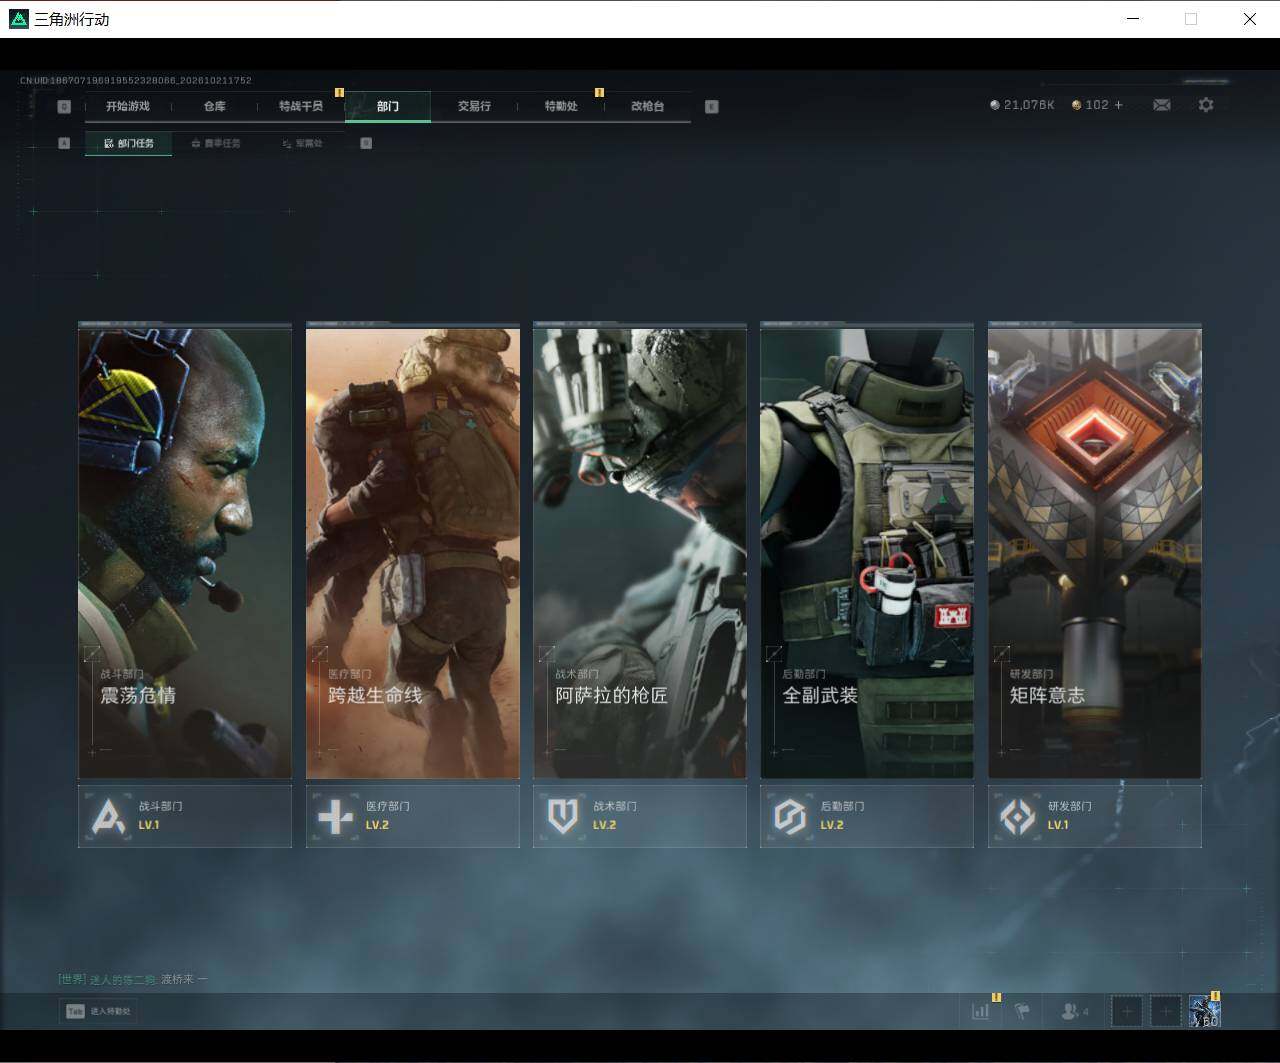Open the 全副武装 logistics department card

click(867, 551)
